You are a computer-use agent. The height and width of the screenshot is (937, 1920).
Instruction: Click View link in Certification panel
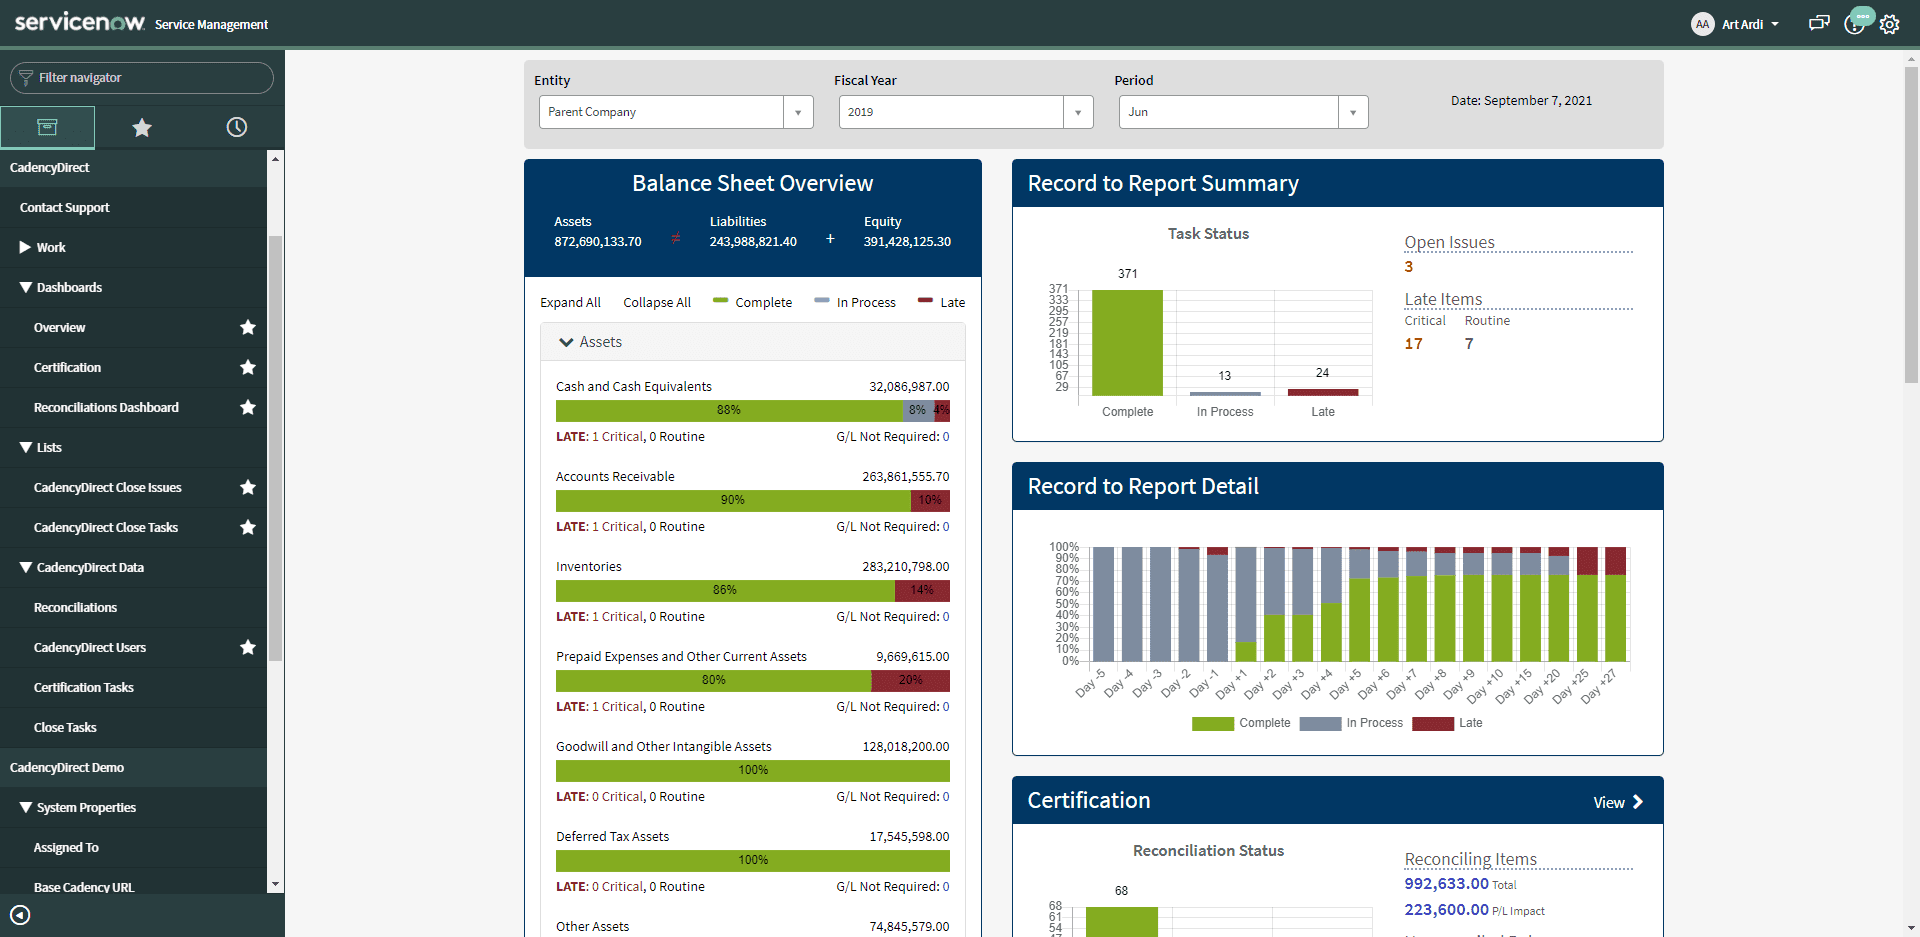click(x=1618, y=802)
